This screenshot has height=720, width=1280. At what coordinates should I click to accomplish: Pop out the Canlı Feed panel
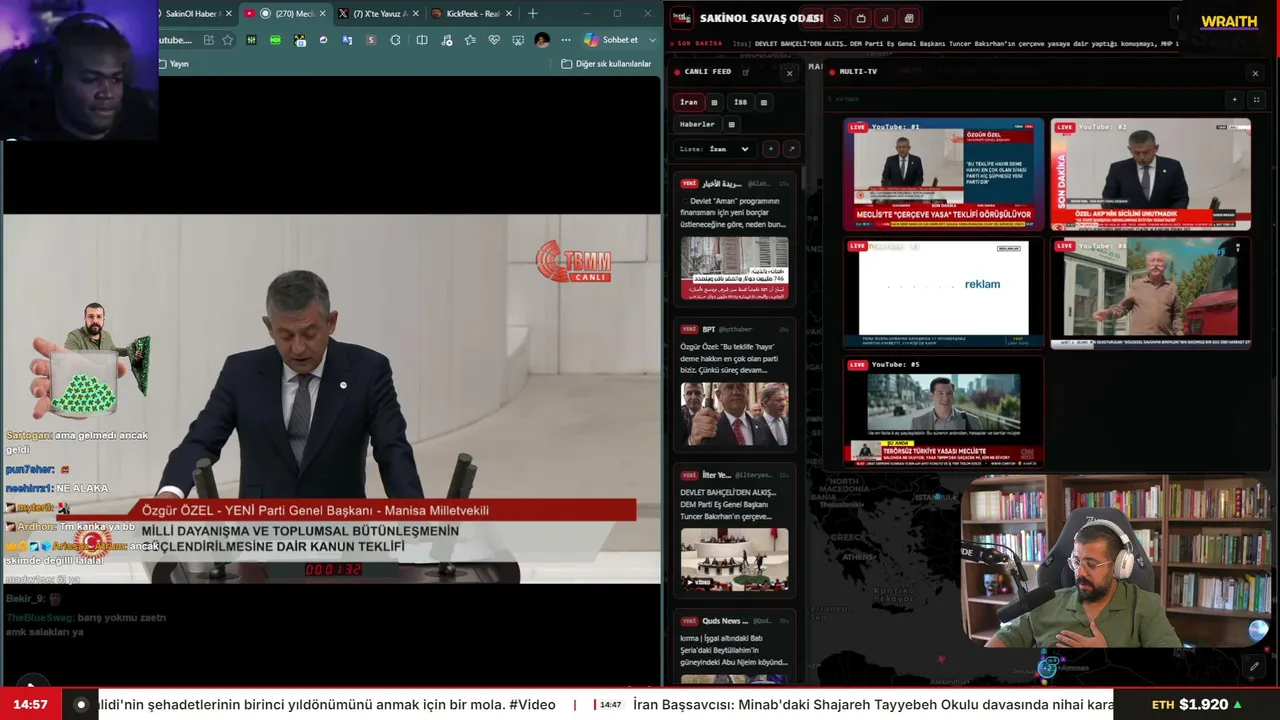[745, 72]
